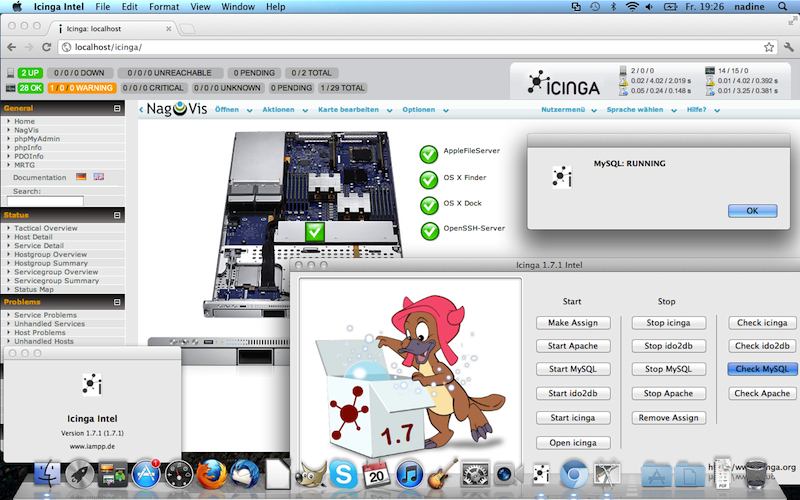Click the Start Apache button

[572, 346]
